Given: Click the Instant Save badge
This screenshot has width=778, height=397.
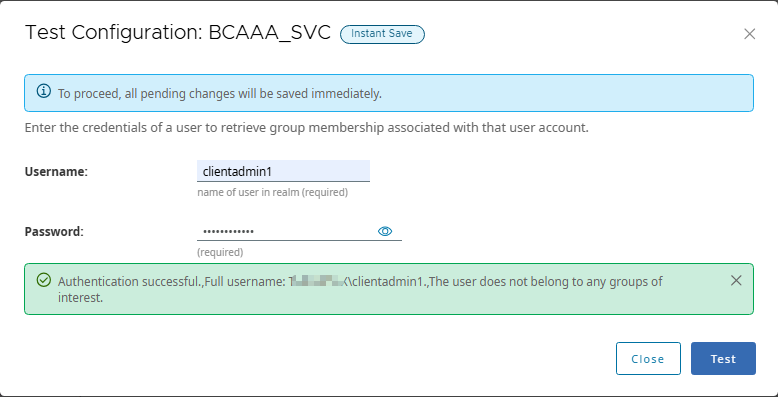Looking at the screenshot, I should point(382,34).
